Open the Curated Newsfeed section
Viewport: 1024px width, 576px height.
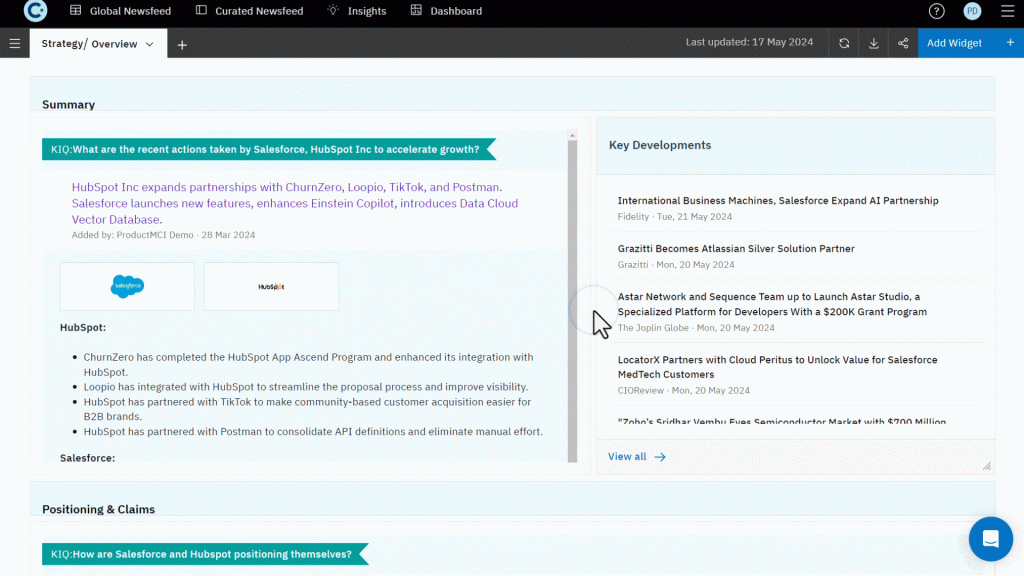248,11
